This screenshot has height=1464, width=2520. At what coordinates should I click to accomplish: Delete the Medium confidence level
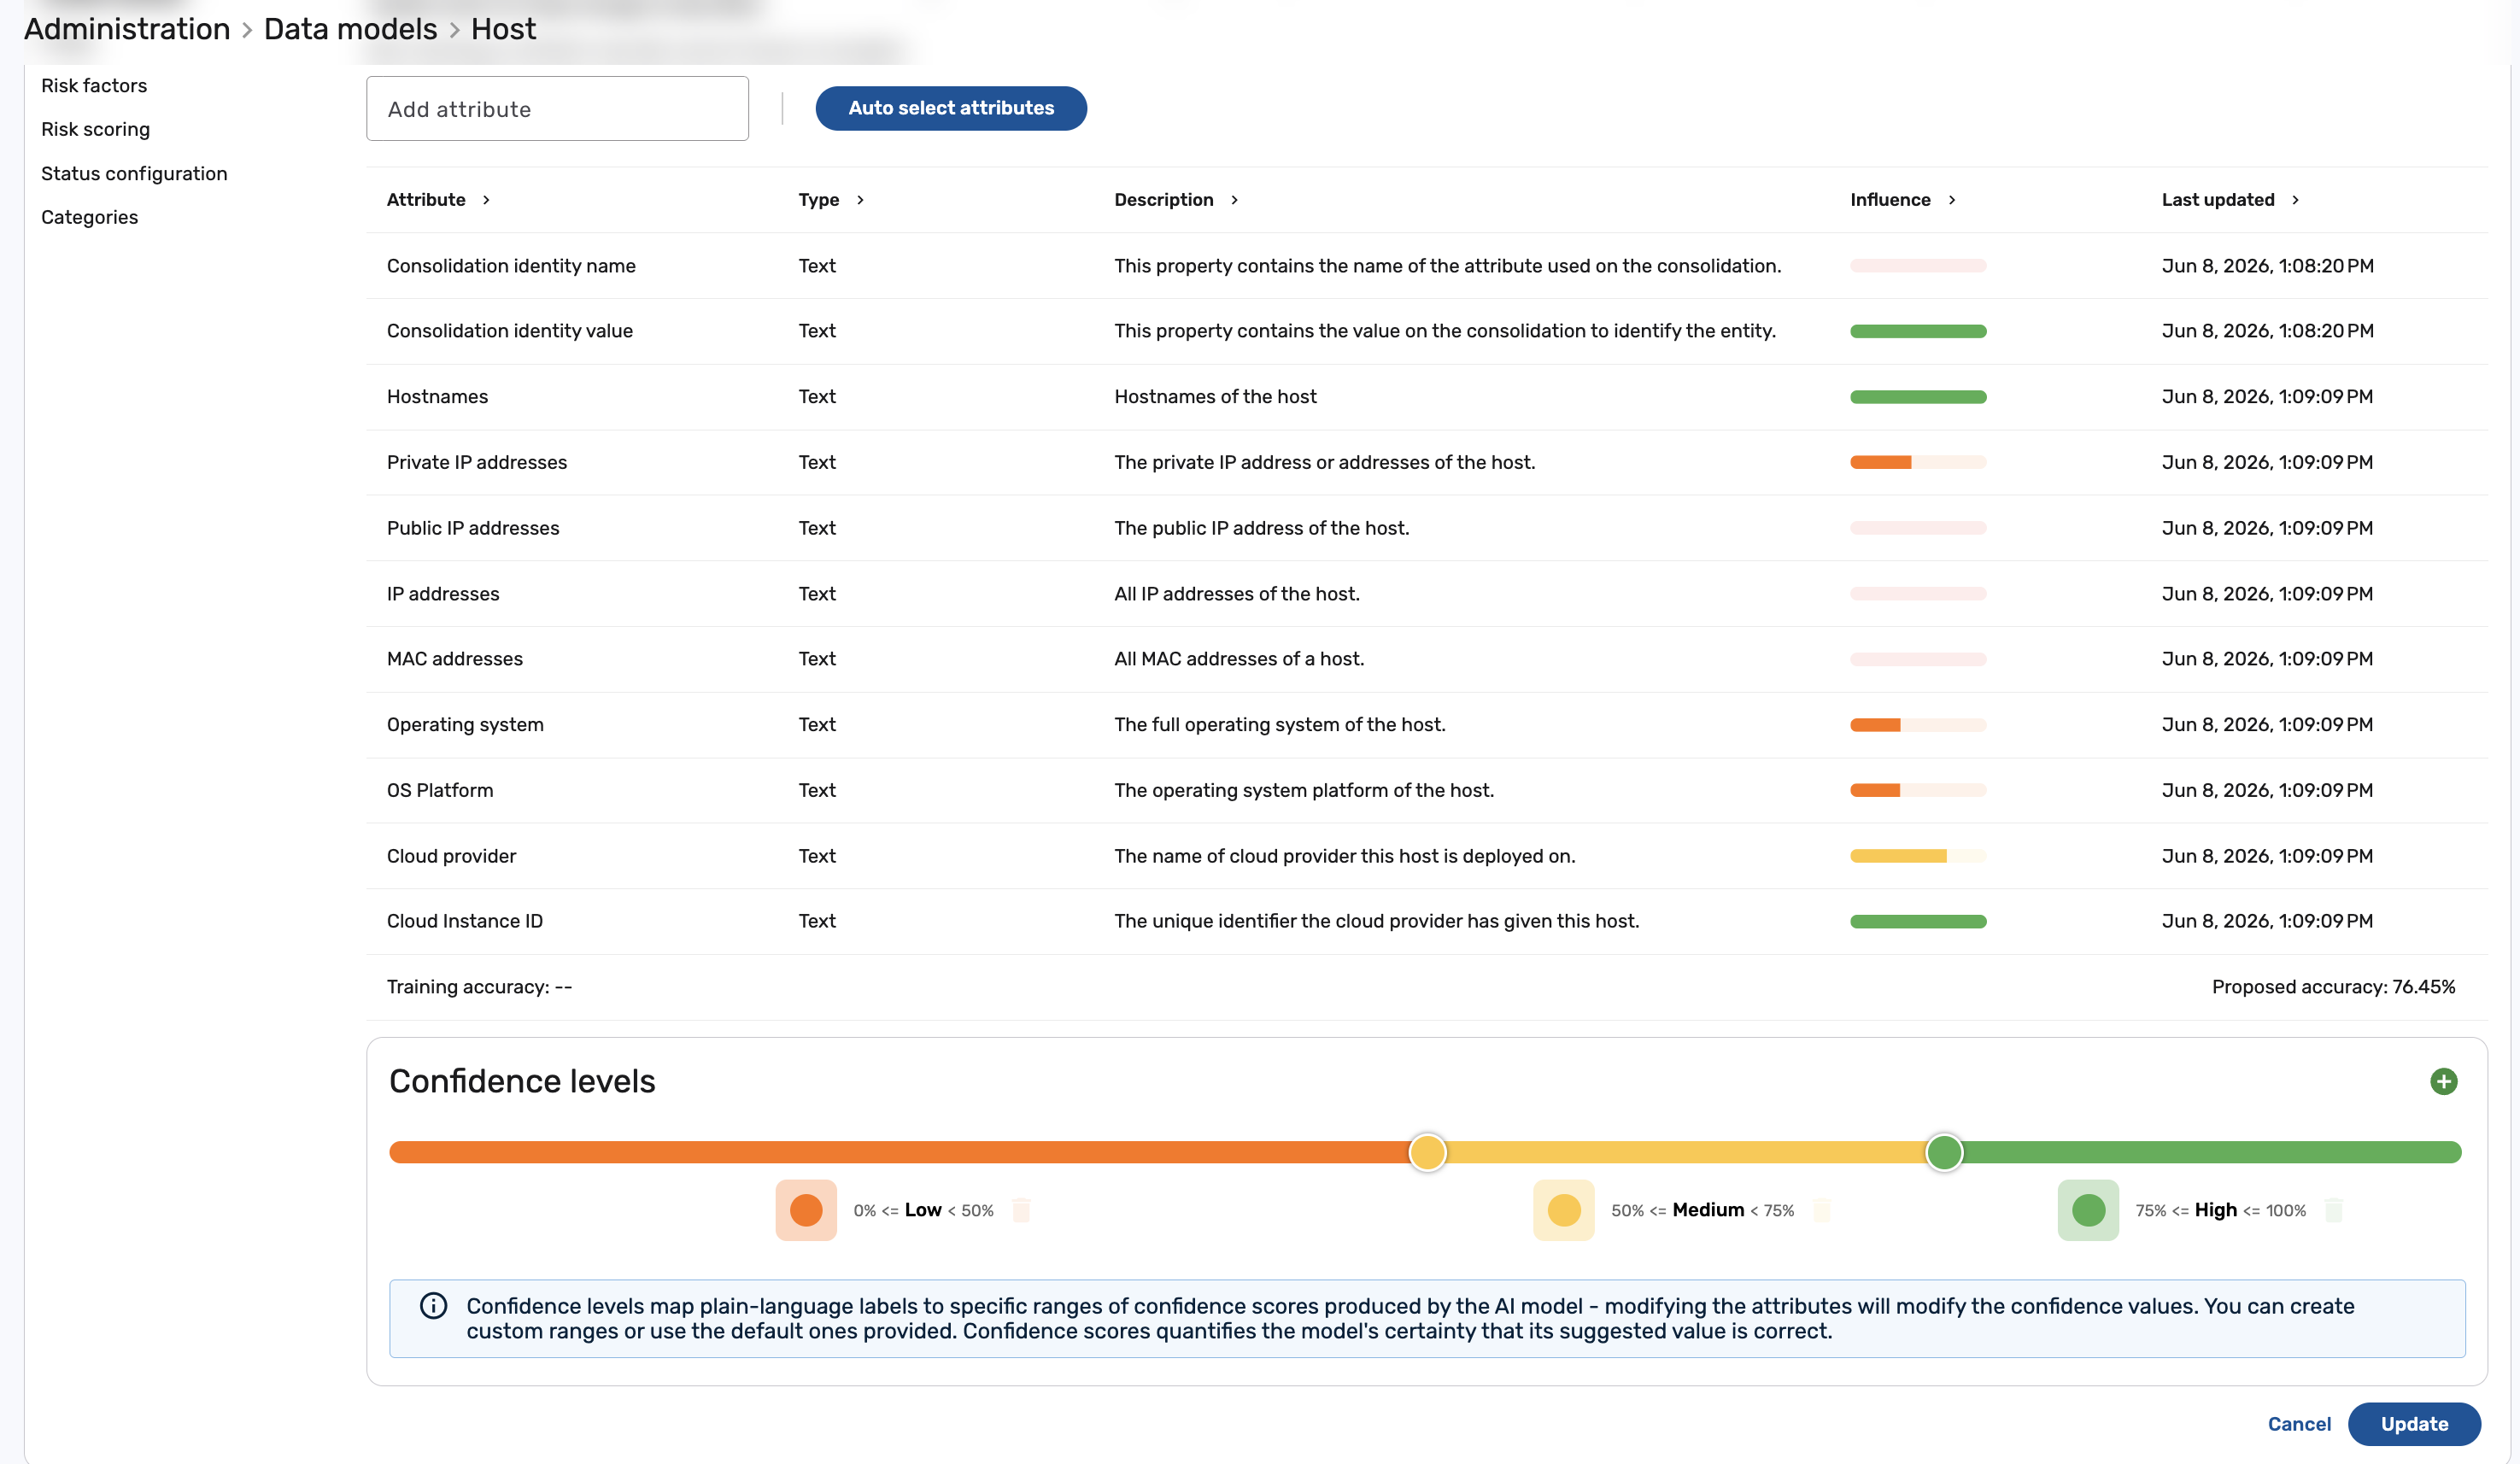pyautogui.click(x=1822, y=1210)
